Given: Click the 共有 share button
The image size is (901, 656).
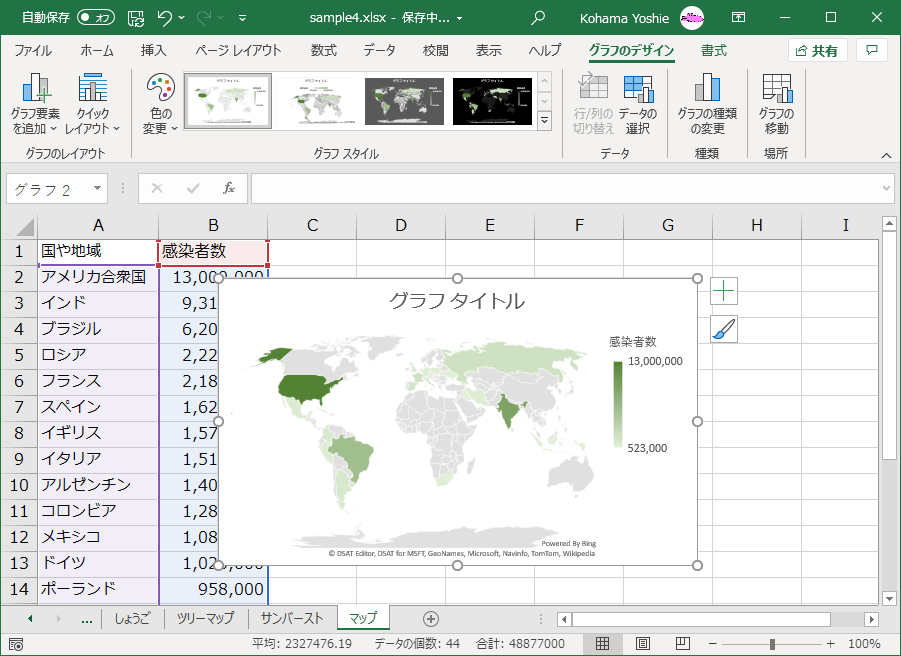Looking at the screenshot, I should pos(817,51).
